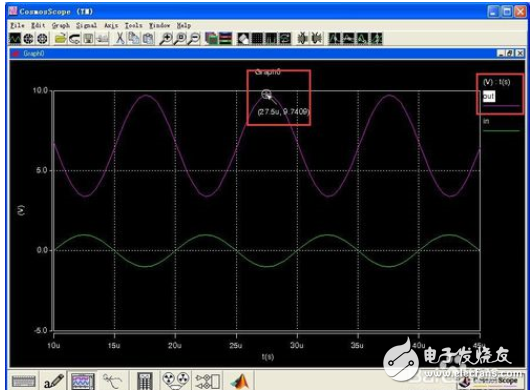Click the waveform calculator icon

tap(145, 382)
